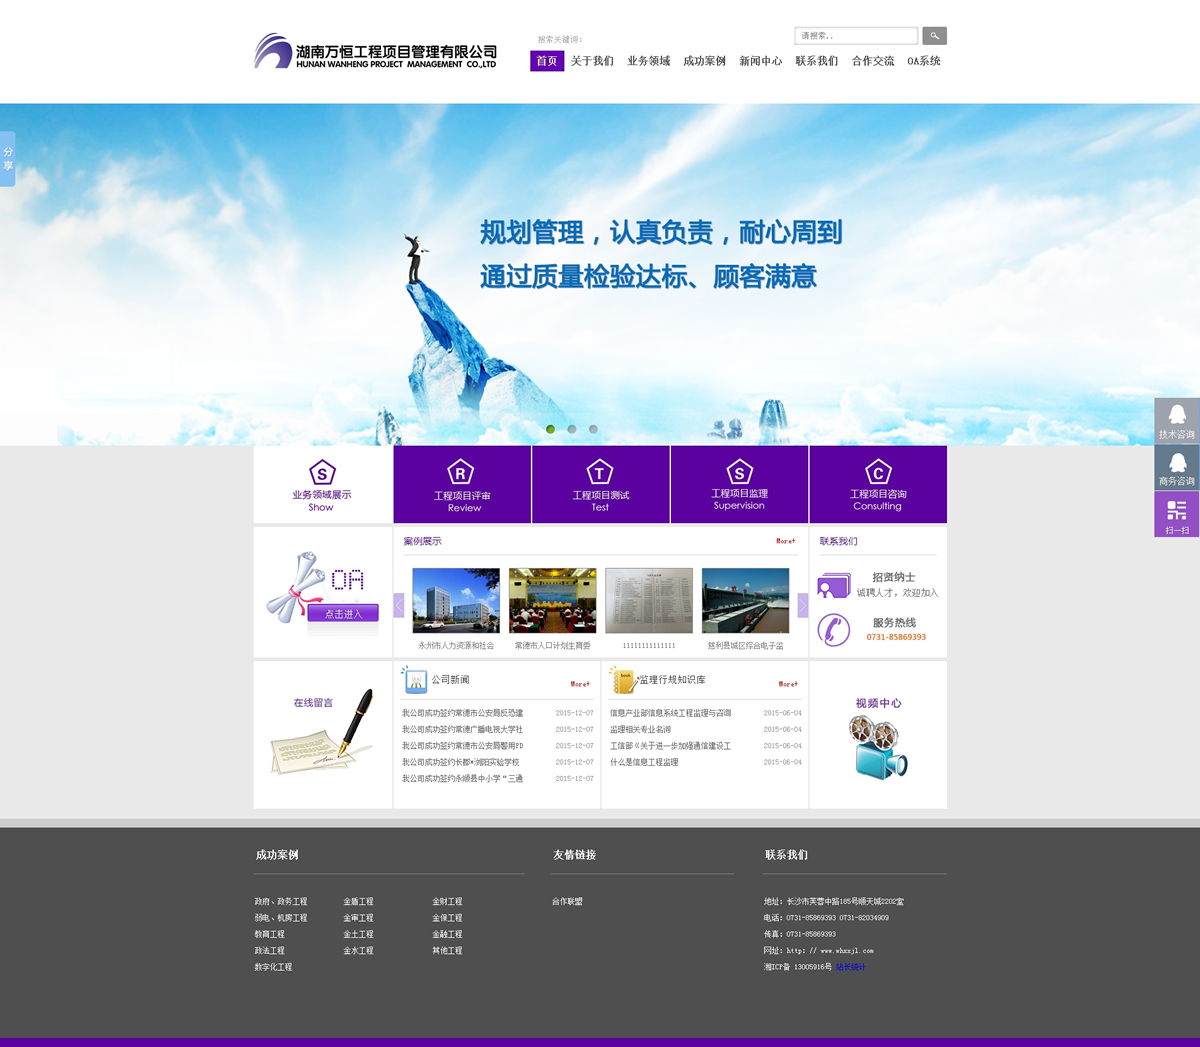Open the OA 点击进入 button
This screenshot has height=1047, width=1200.
343,612
